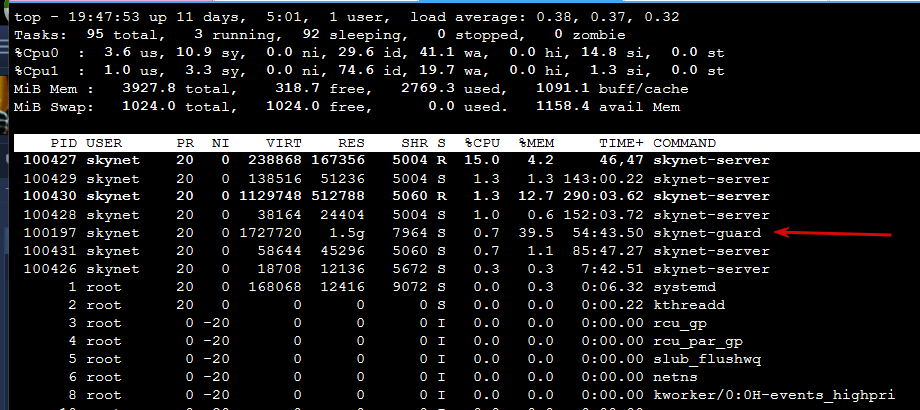Click the 1158.4 avail Mem value
The width and height of the screenshot is (920, 410).
coord(563,107)
